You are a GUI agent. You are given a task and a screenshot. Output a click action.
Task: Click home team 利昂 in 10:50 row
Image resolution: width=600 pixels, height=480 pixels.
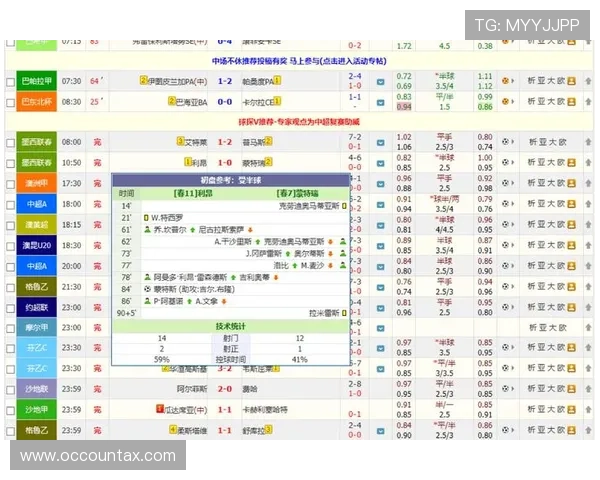[x=199, y=163]
